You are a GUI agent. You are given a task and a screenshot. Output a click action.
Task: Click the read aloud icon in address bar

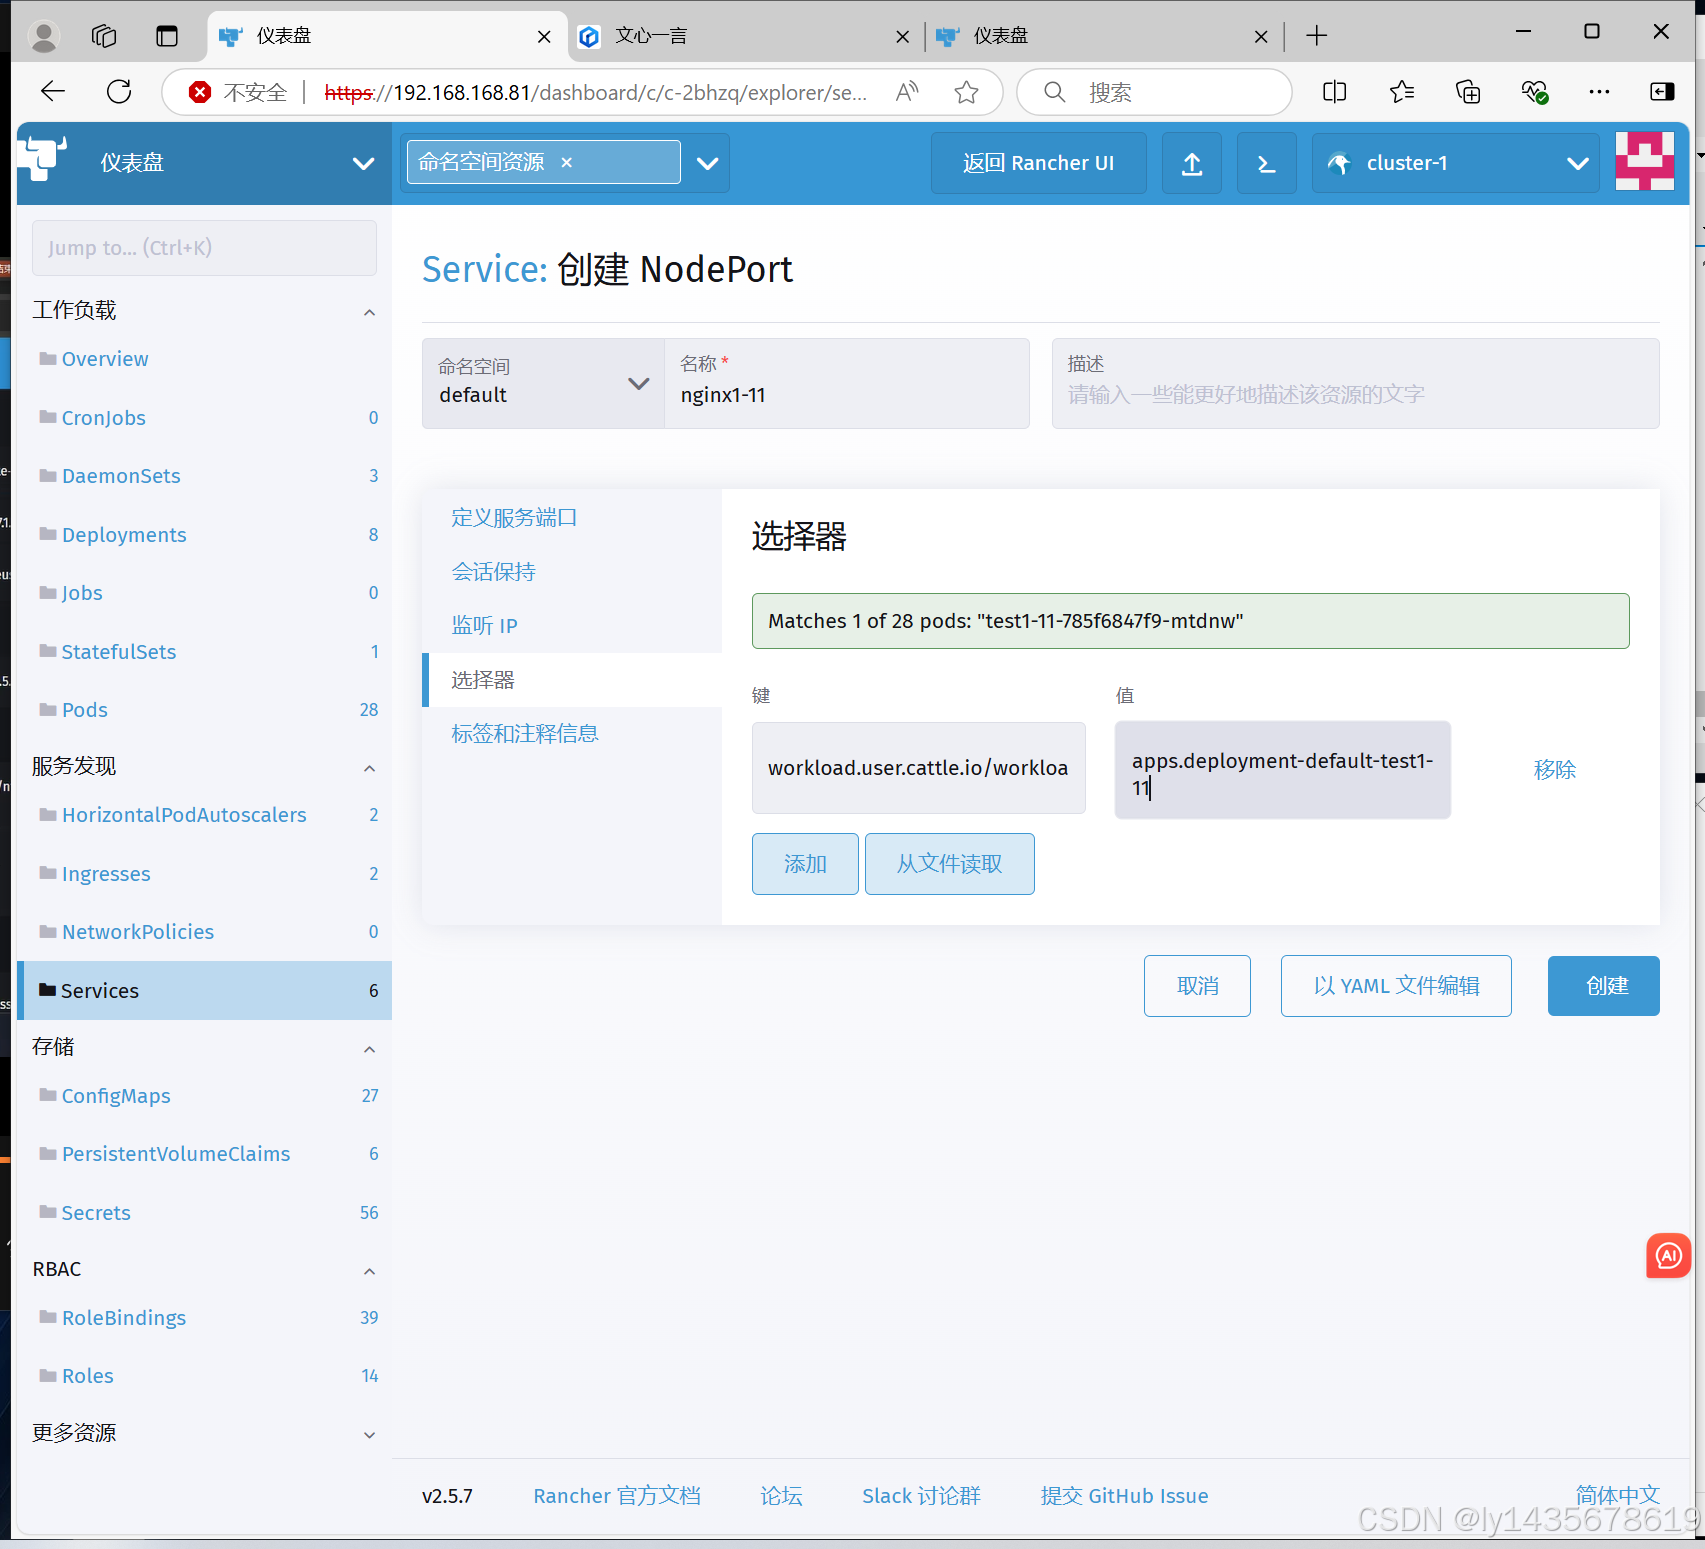point(907,92)
